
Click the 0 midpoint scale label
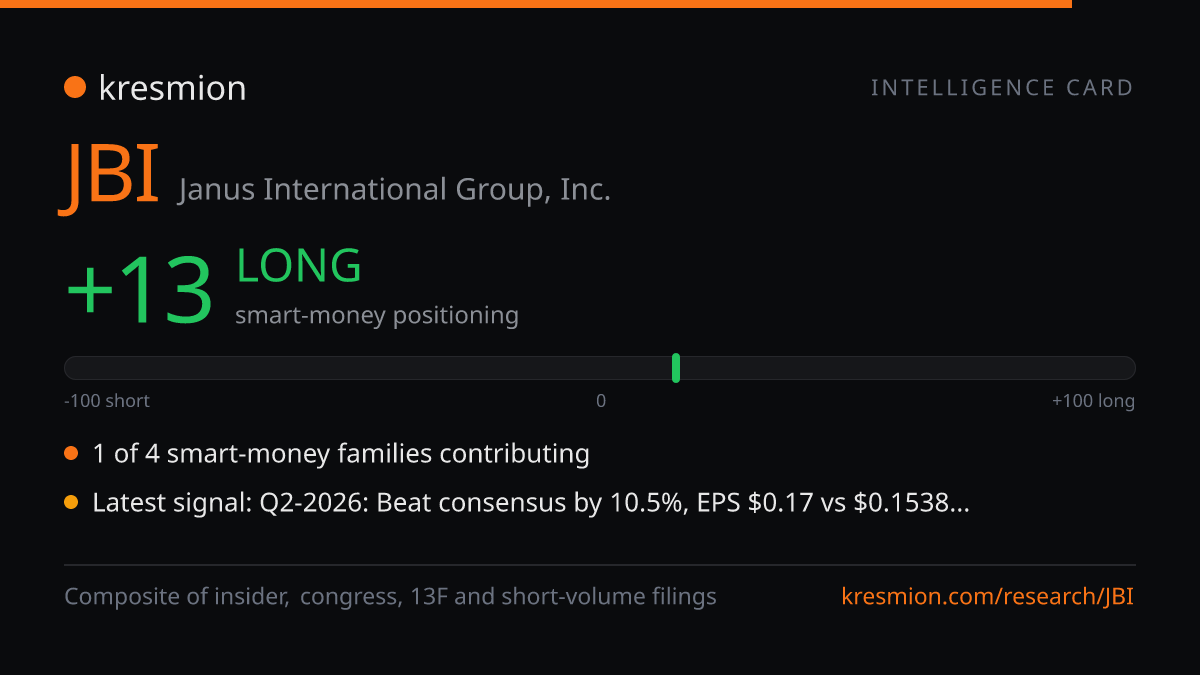click(x=601, y=401)
